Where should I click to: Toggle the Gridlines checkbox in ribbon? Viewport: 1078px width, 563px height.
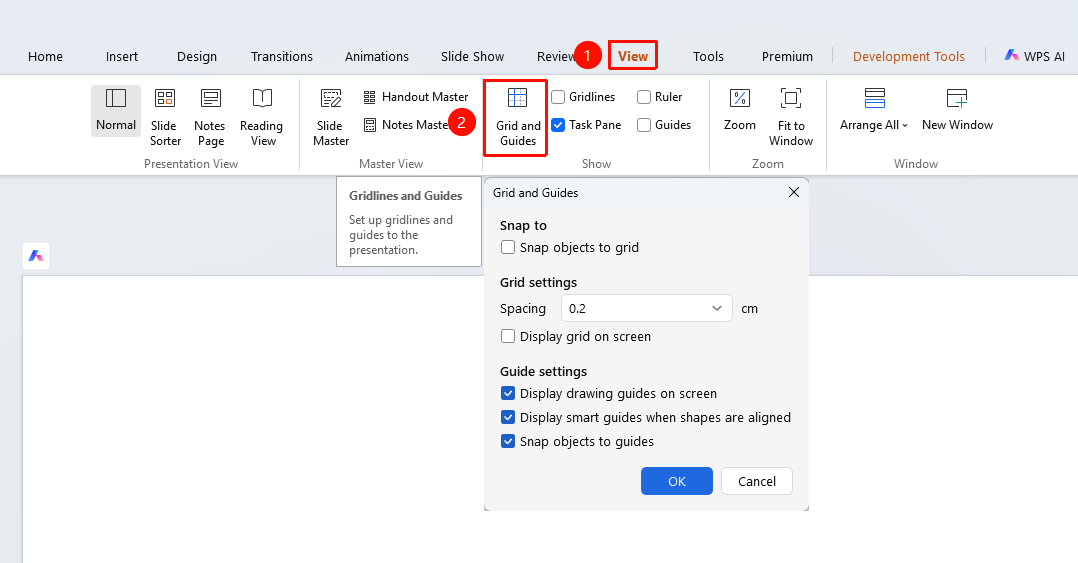[x=558, y=97]
